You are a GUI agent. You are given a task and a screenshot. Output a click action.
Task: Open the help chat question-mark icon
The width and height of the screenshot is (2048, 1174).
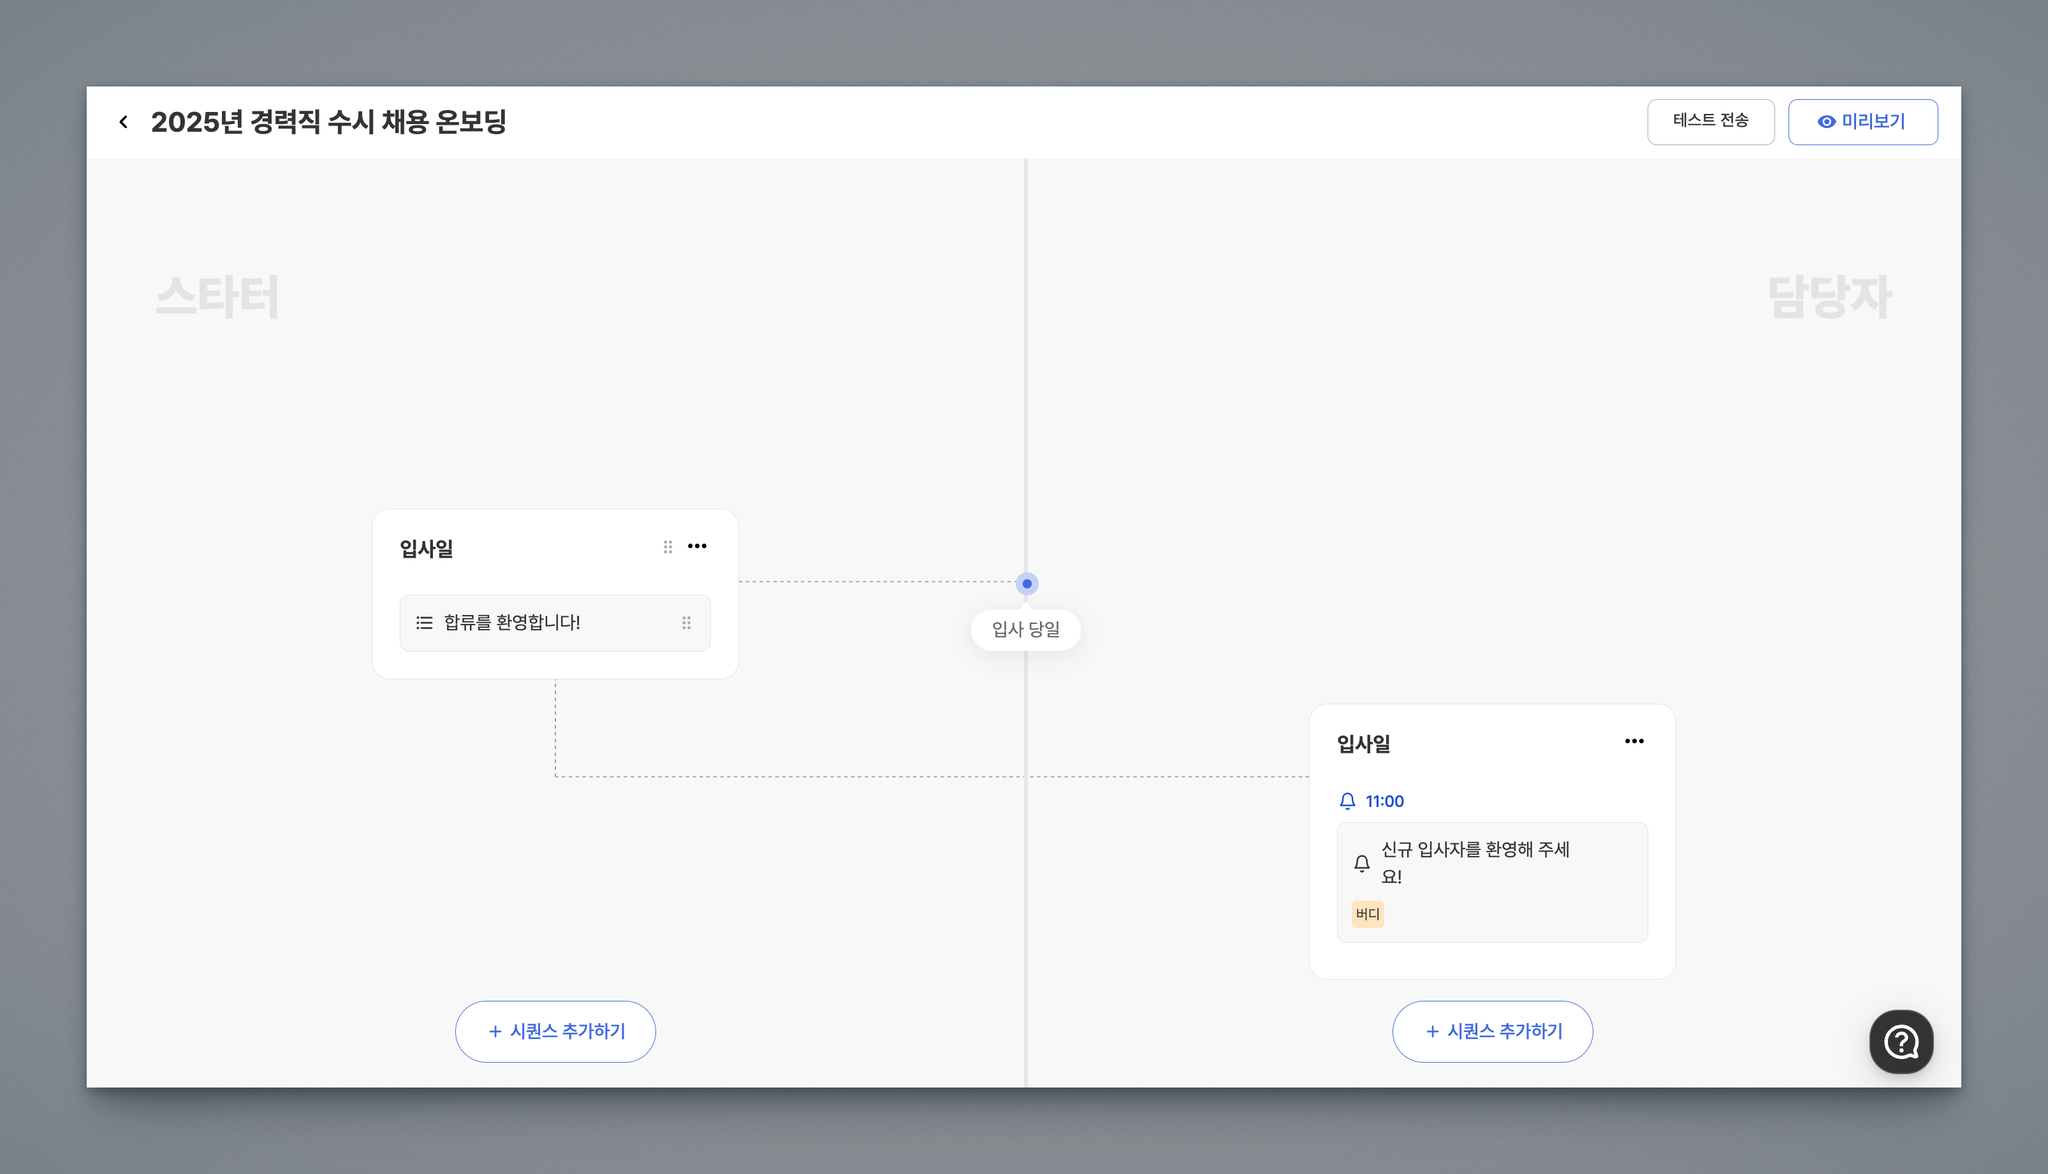(1900, 1042)
